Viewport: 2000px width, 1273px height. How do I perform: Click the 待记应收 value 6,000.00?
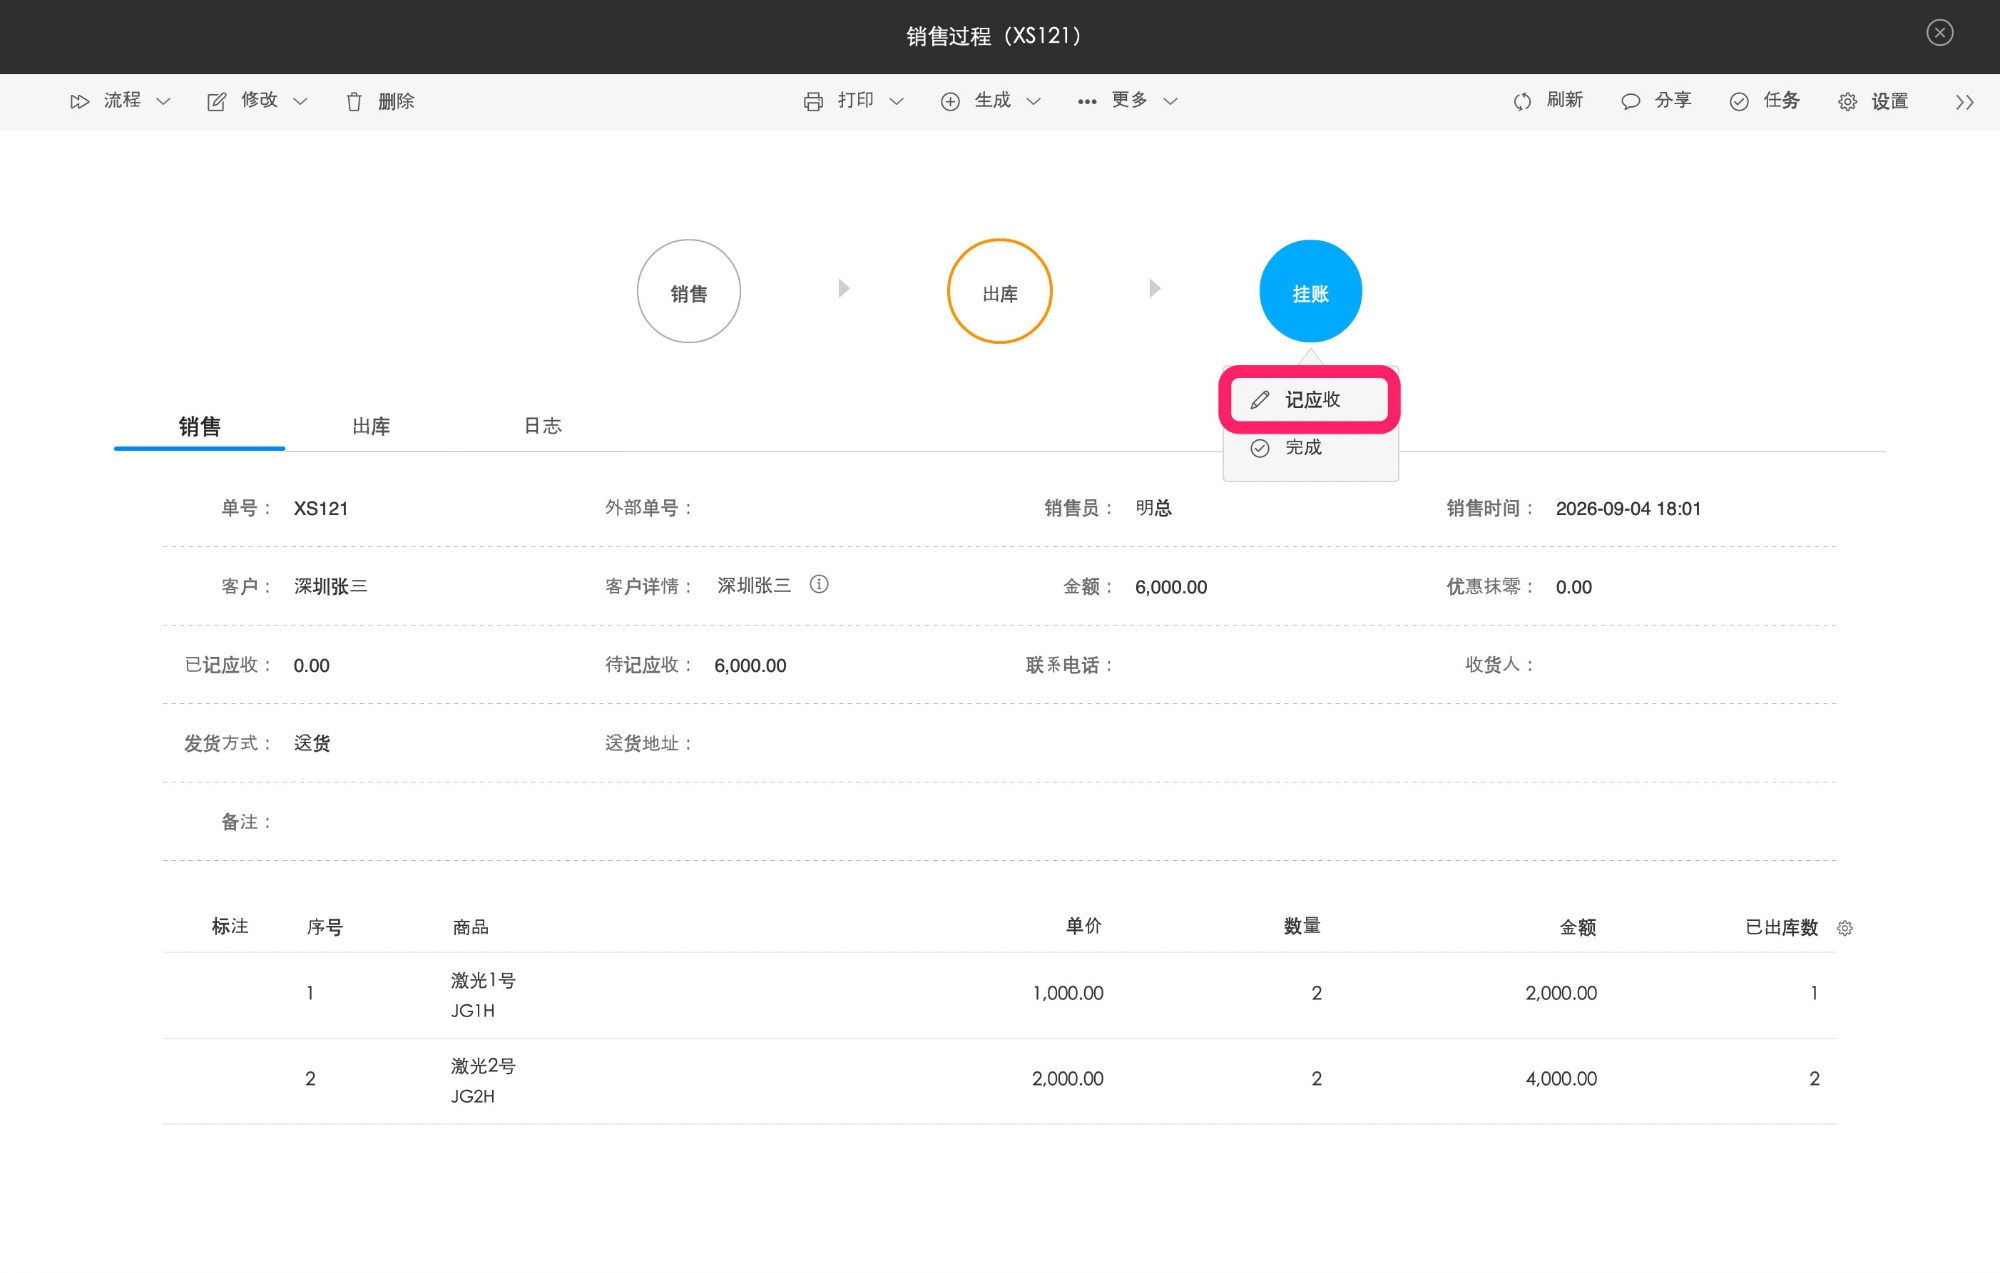750,666
